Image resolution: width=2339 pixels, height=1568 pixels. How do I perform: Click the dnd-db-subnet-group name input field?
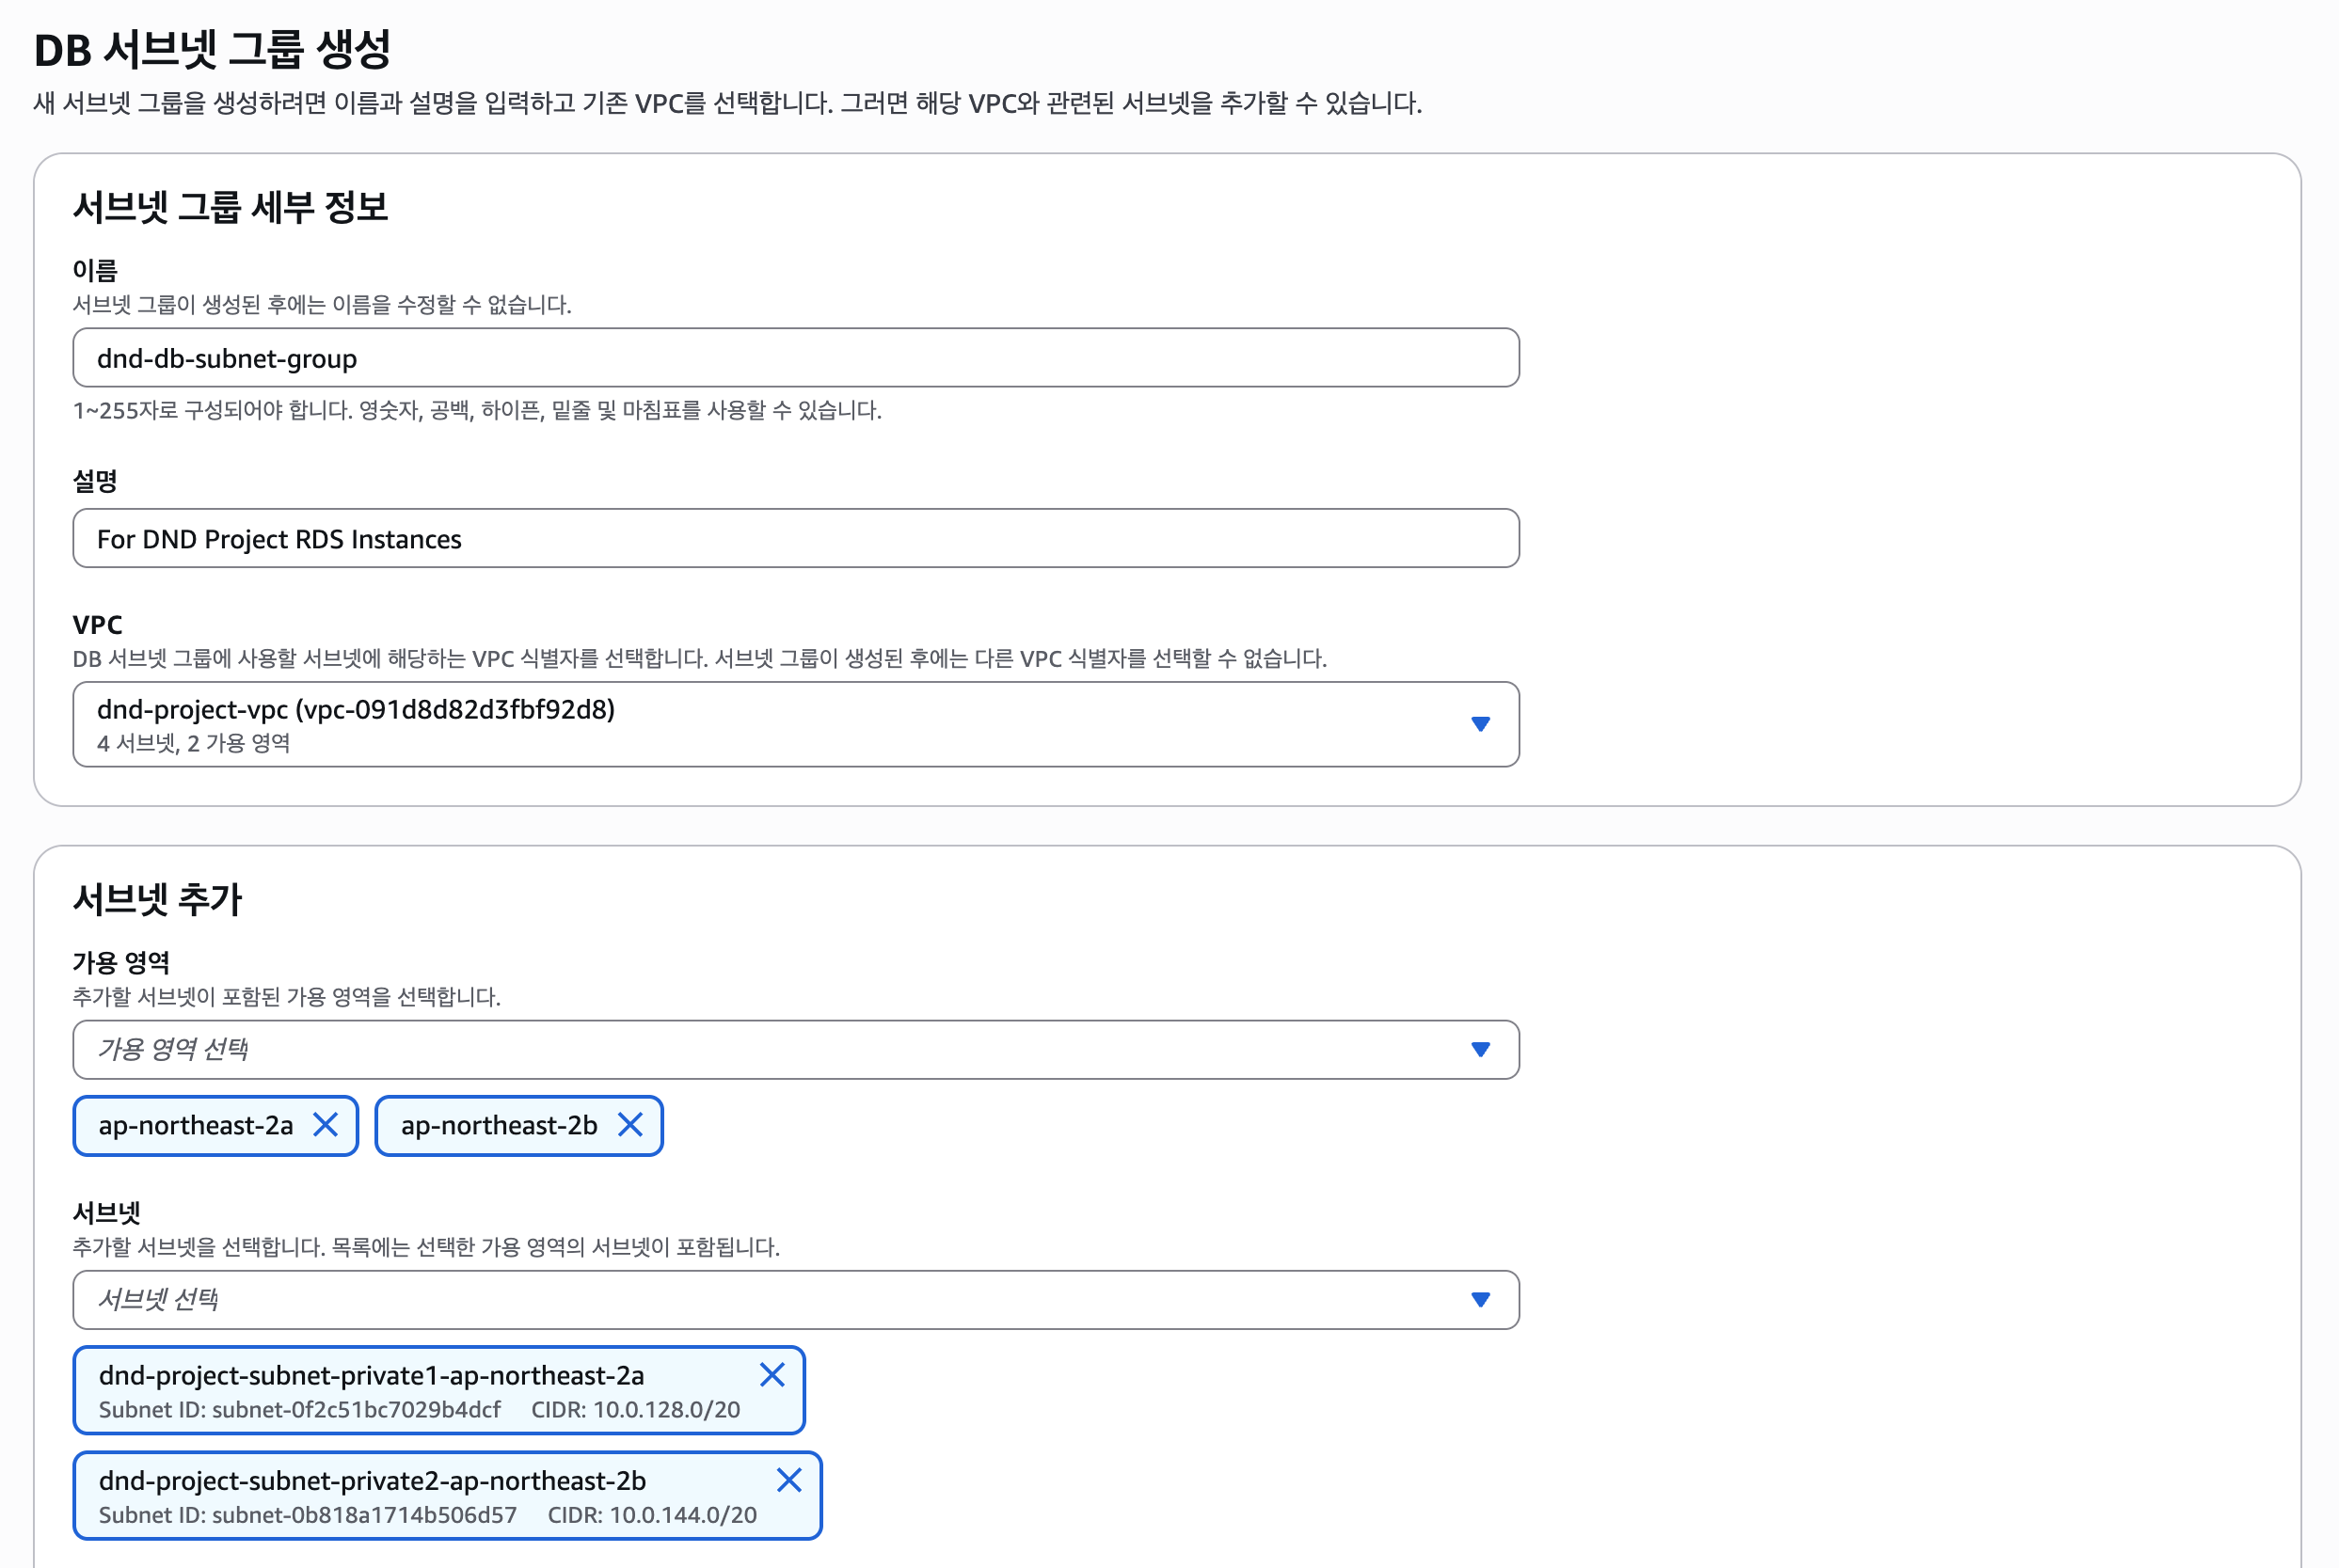[795, 358]
